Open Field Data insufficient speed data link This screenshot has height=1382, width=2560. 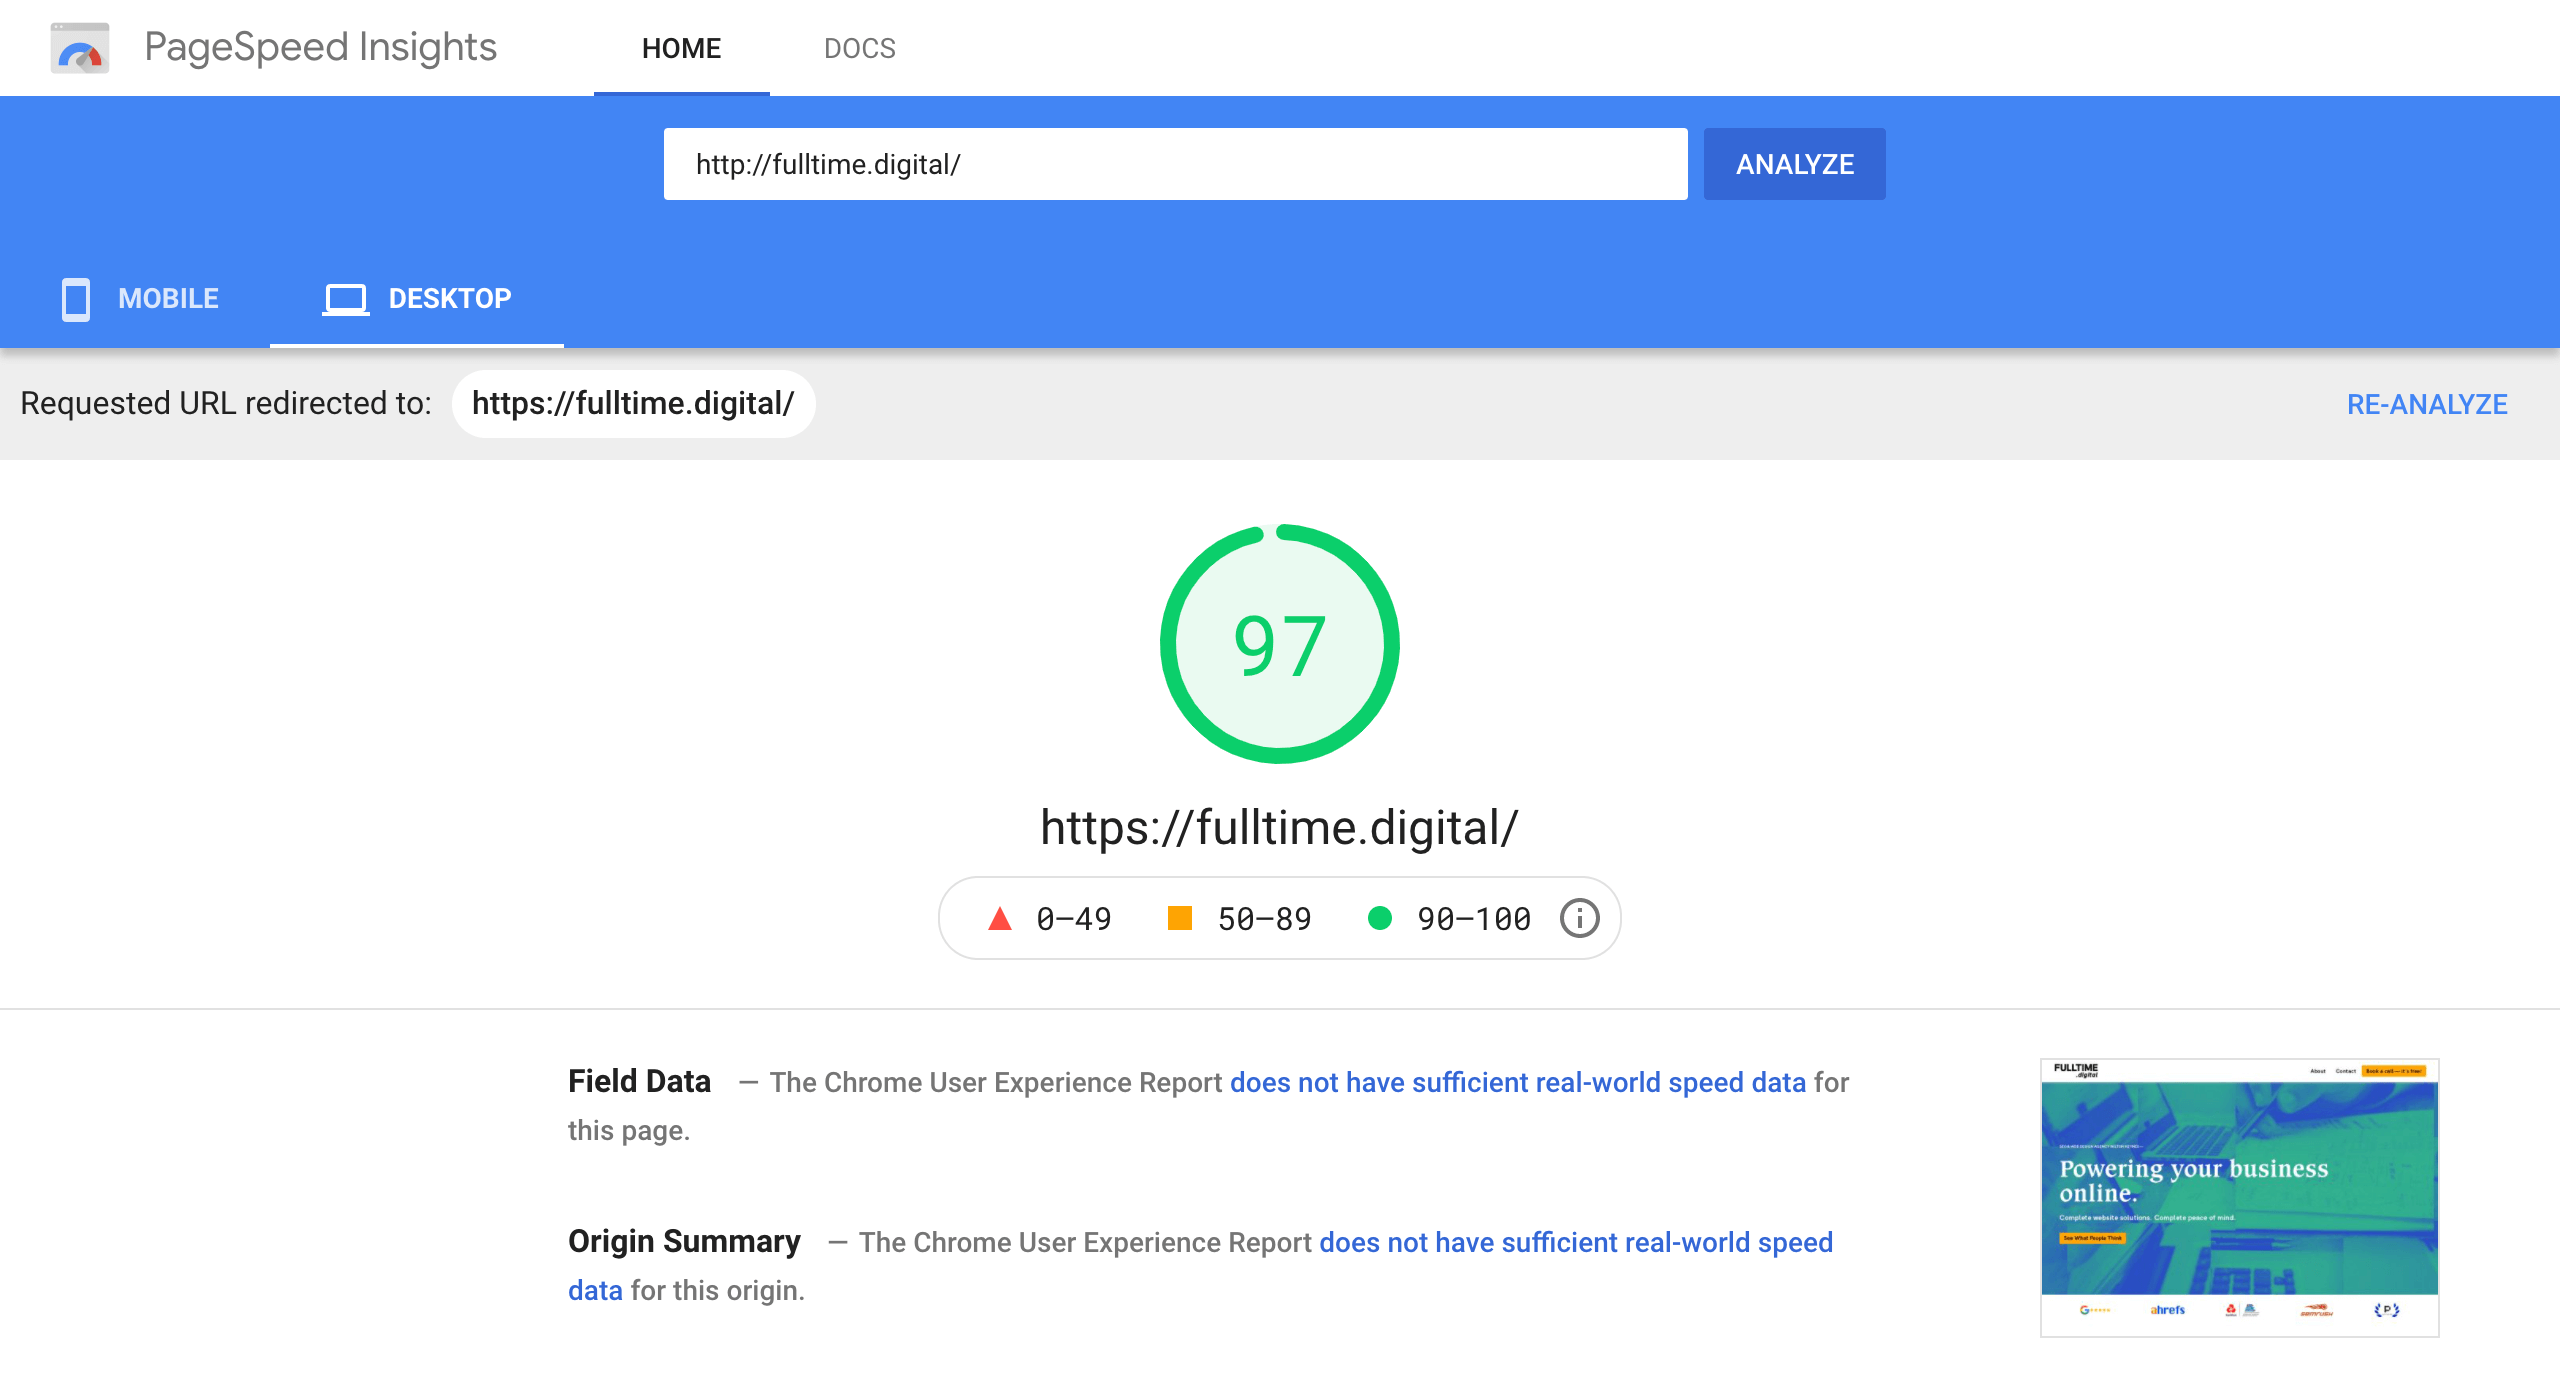click(1517, 1082)
